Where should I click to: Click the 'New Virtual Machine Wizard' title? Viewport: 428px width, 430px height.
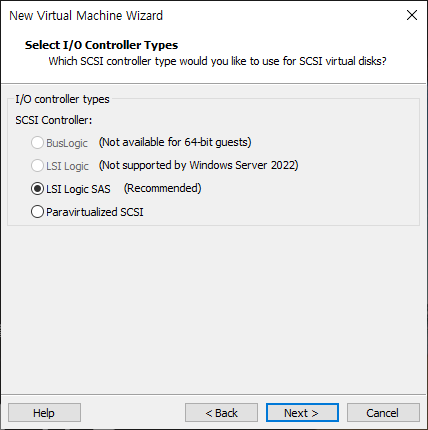86,16
